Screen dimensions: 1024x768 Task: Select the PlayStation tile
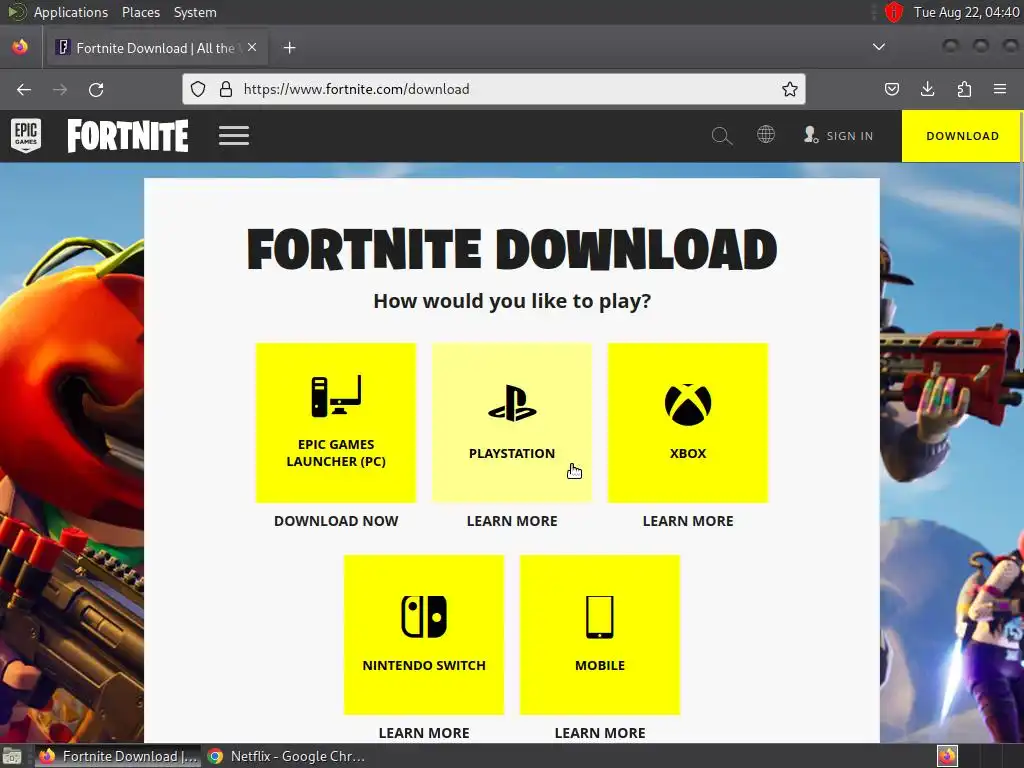point(512,423)
